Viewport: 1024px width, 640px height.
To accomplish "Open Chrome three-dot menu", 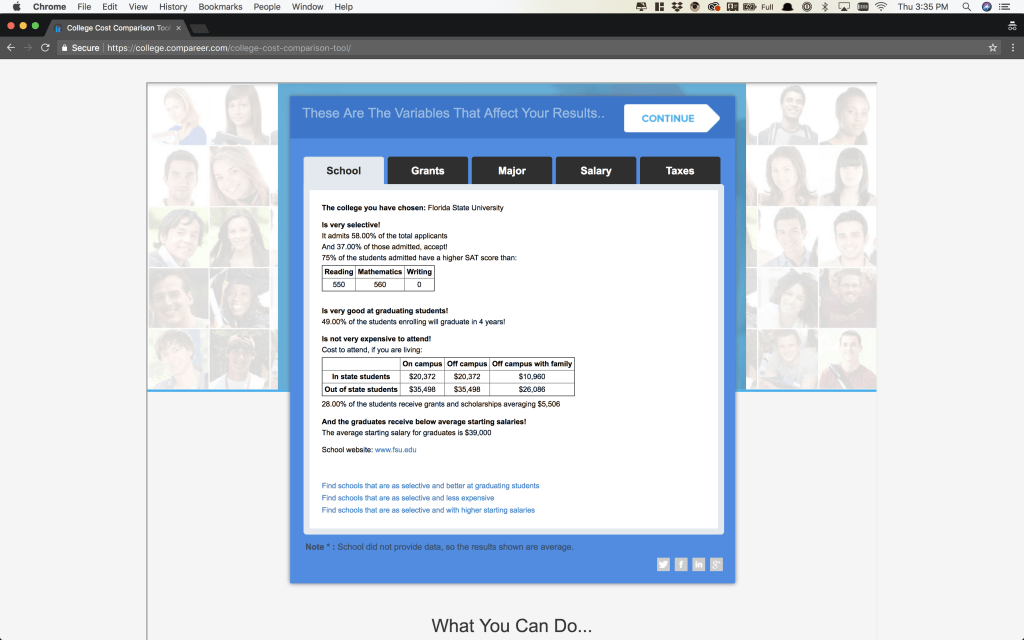I will [x=1013, y=48].
